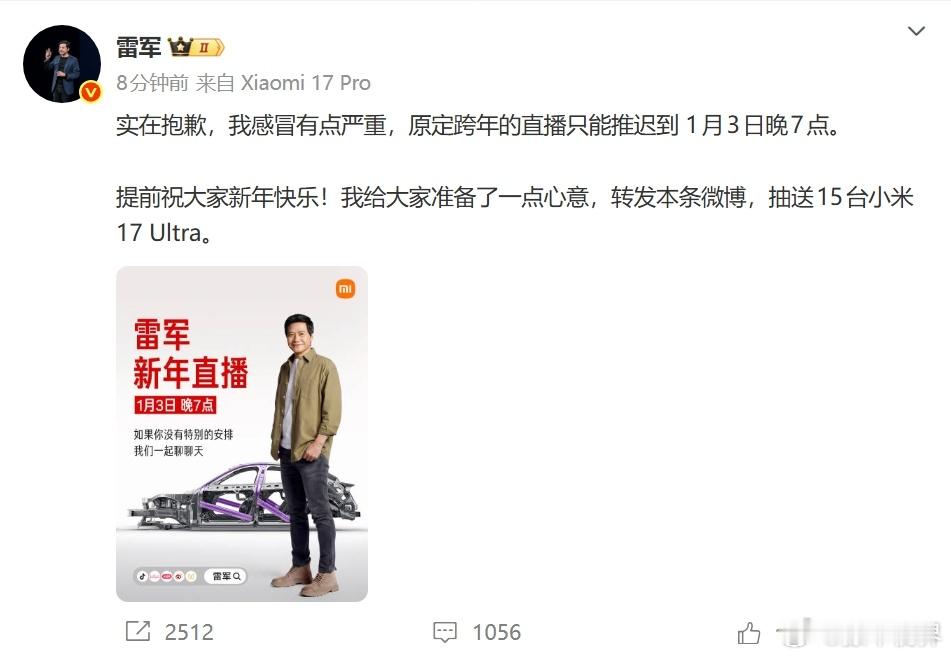The image size is (951, 657).
Task: Click the magnifier in 雷军 search pill
Action: coord(237,576)
